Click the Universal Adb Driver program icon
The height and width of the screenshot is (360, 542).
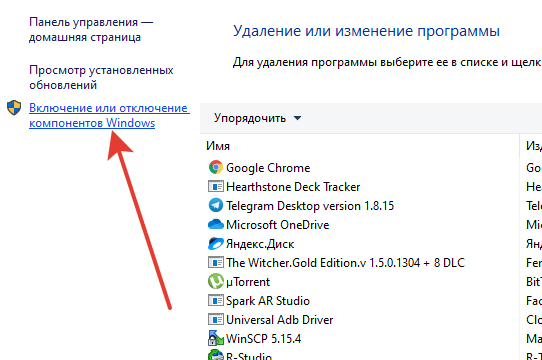[216, 319]
